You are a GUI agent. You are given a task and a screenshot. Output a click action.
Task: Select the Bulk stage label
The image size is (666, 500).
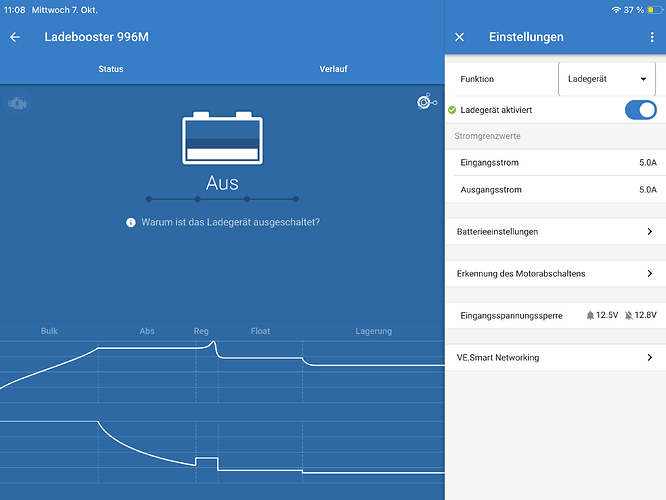(49, 331)
